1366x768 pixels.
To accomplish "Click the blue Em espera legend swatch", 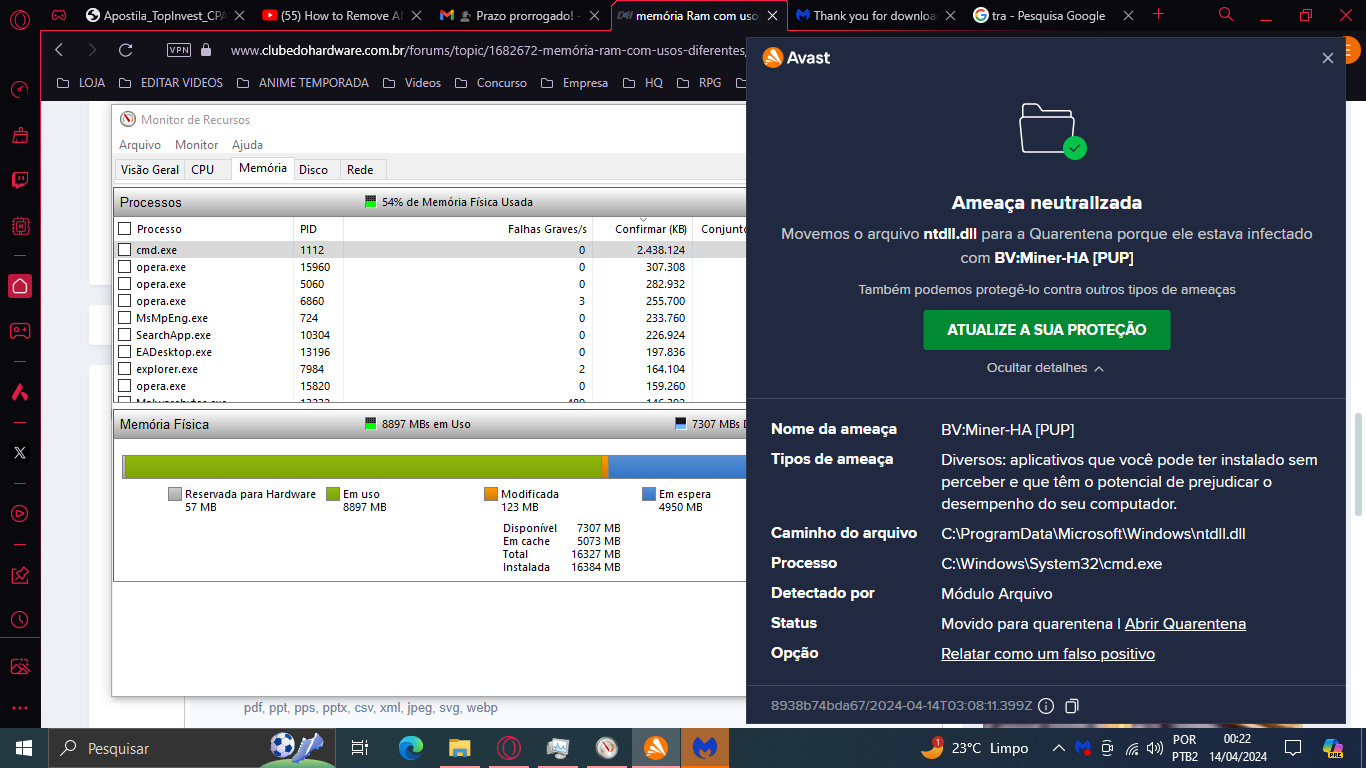I will point(650,494).
